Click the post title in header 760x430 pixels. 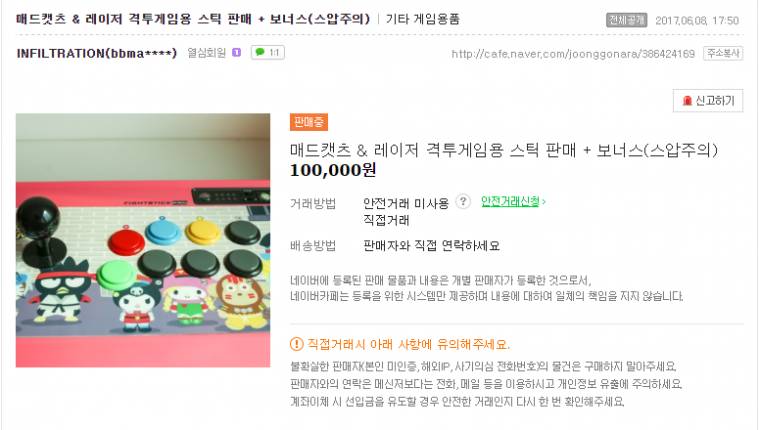(x=193, y=19)
